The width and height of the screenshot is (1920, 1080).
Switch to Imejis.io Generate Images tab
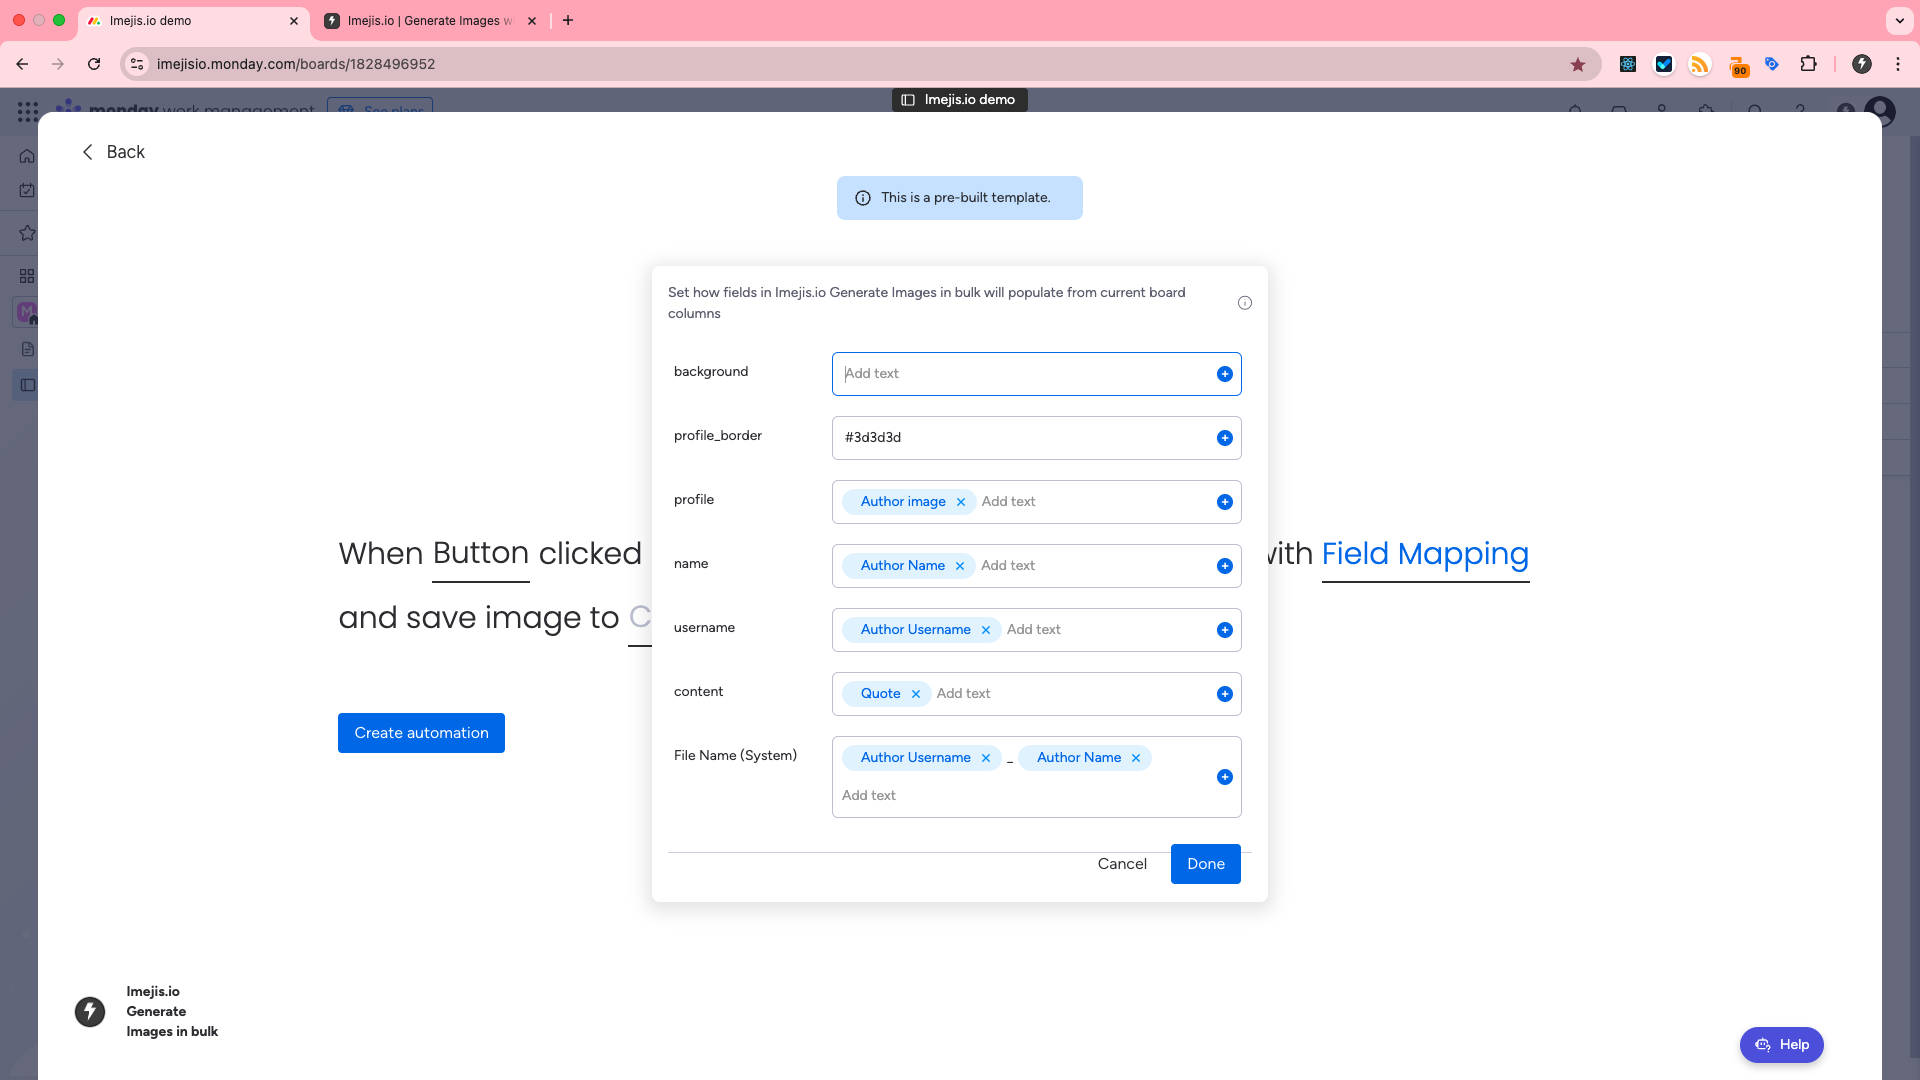tap(430, 21)
